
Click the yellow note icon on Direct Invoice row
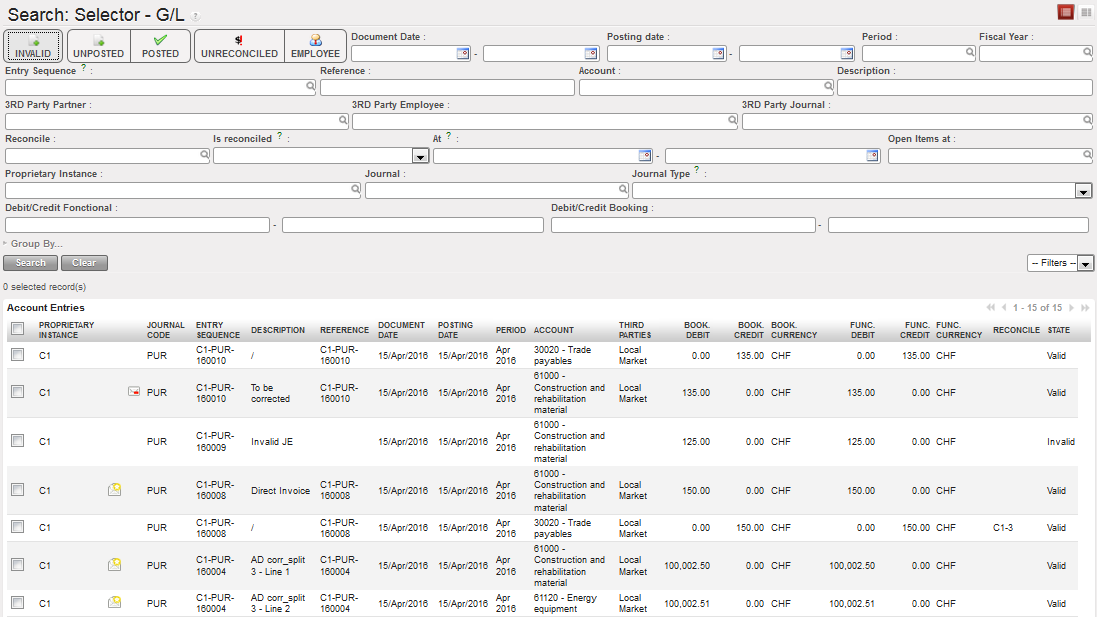[x=115, y=490]
